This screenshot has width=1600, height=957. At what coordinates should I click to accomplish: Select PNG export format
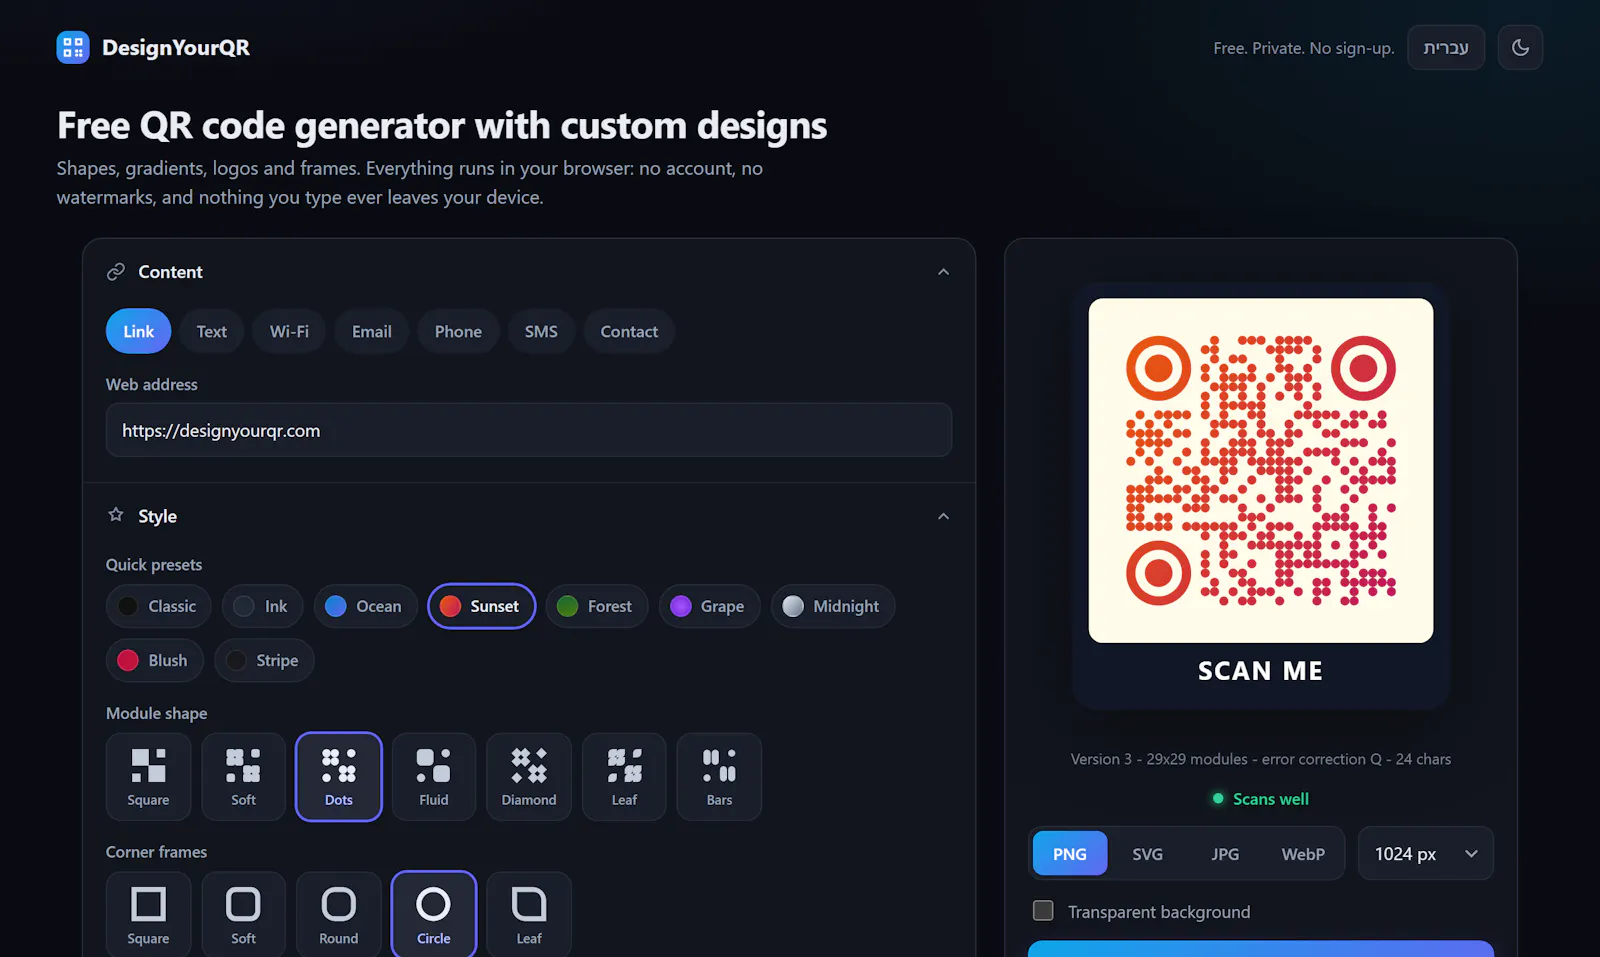1070,854
